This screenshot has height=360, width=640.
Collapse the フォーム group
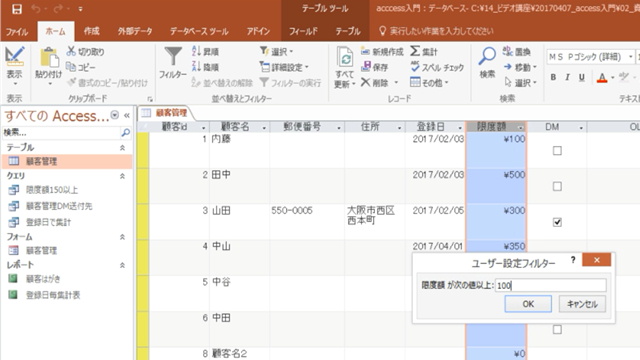(122, 237)
